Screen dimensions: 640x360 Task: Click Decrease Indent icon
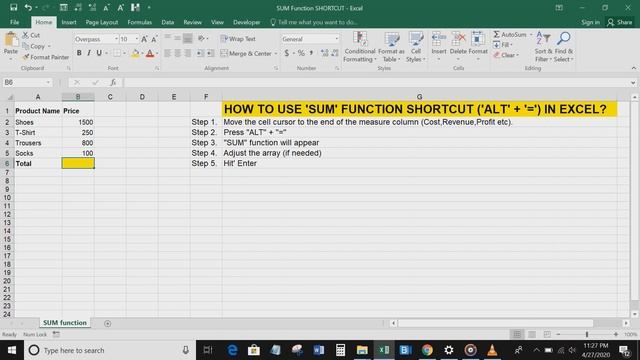click(200, 53)
